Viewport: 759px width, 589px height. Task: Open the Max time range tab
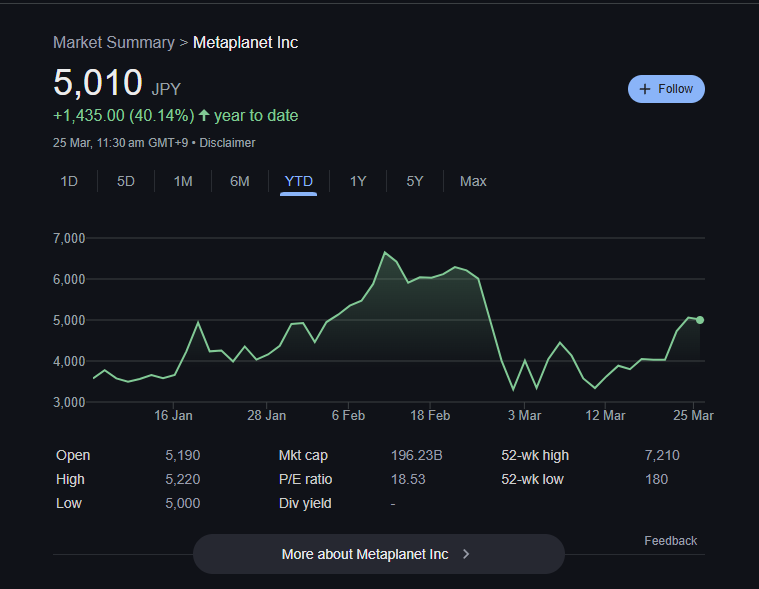pos(473,181)
